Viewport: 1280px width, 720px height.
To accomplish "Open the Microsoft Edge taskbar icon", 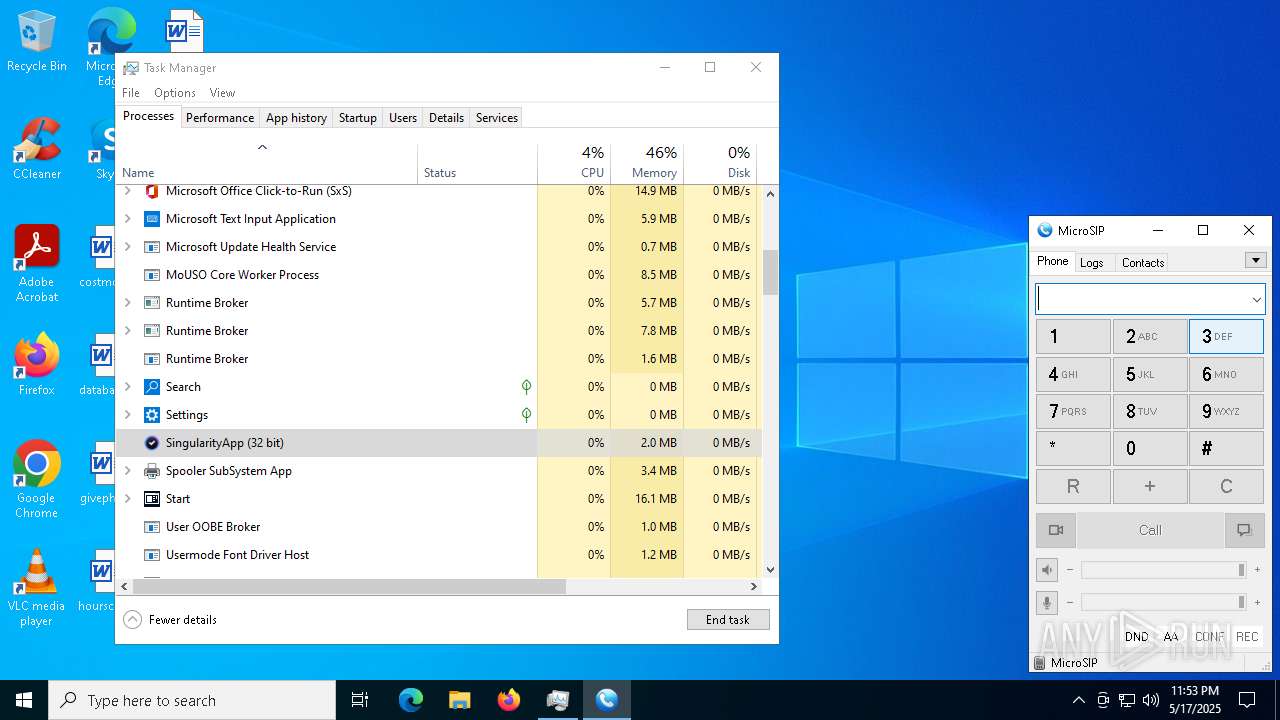I will point(411,700).
